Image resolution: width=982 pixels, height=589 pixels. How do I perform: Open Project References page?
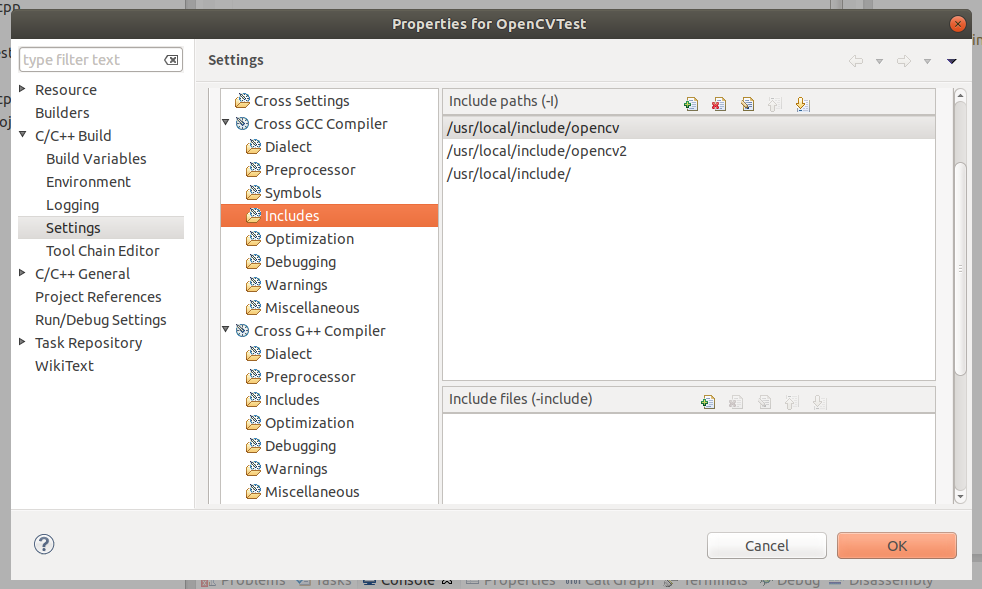click(x=98, y=297)
